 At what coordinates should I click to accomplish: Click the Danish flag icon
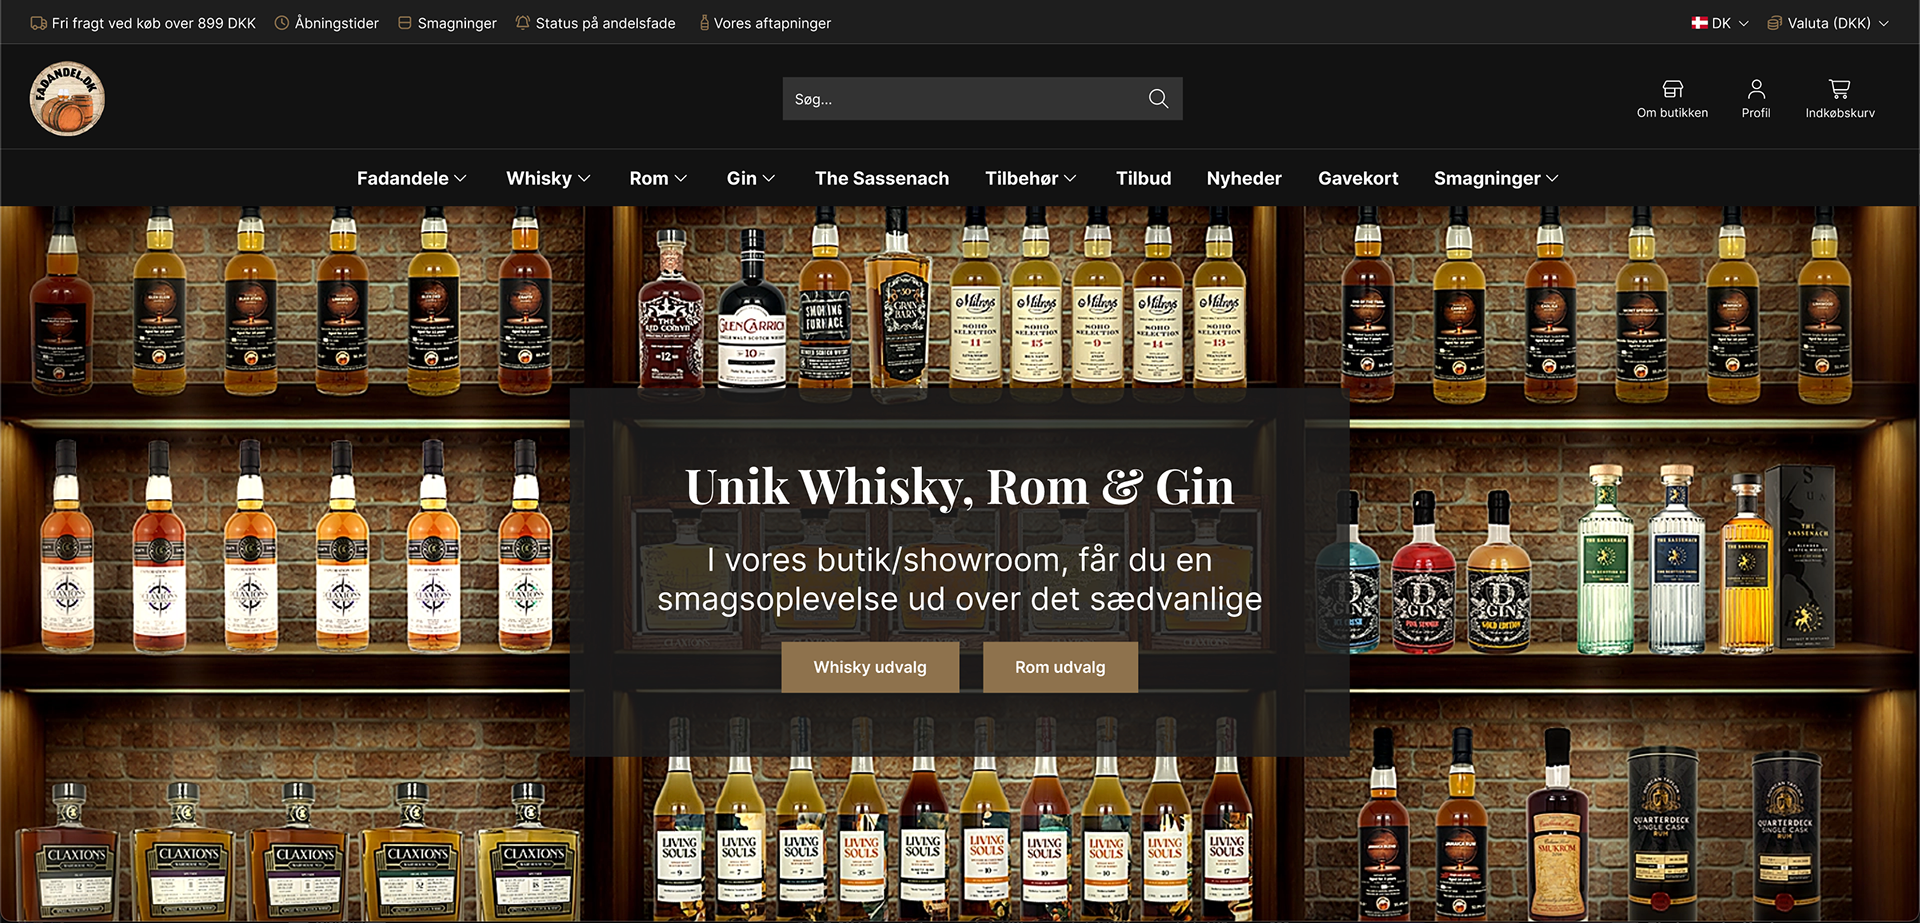[x=1699, y=23]
